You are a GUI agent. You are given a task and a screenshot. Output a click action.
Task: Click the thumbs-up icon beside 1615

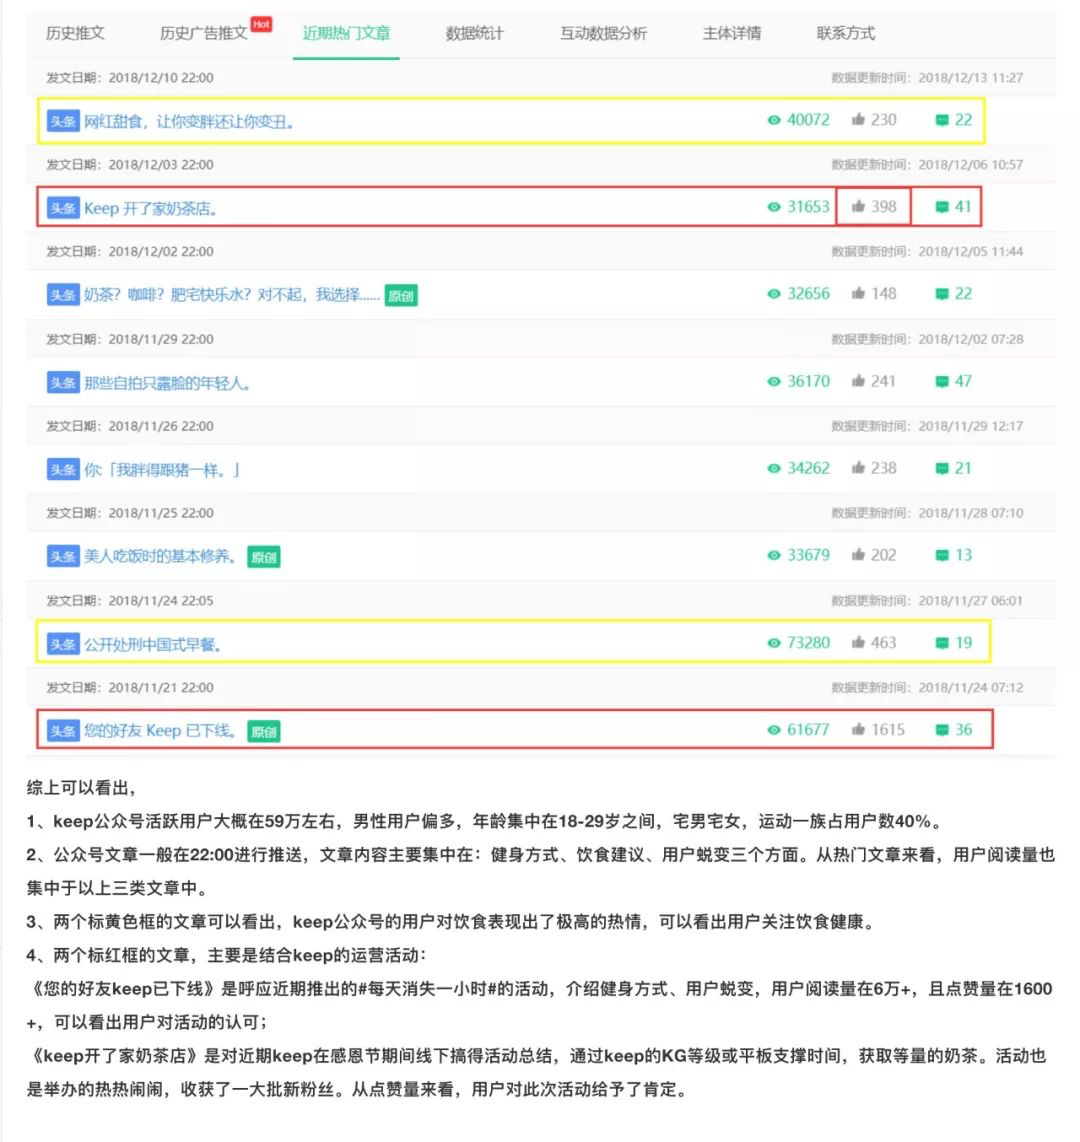pyautogui.click(x=858, y=728)
